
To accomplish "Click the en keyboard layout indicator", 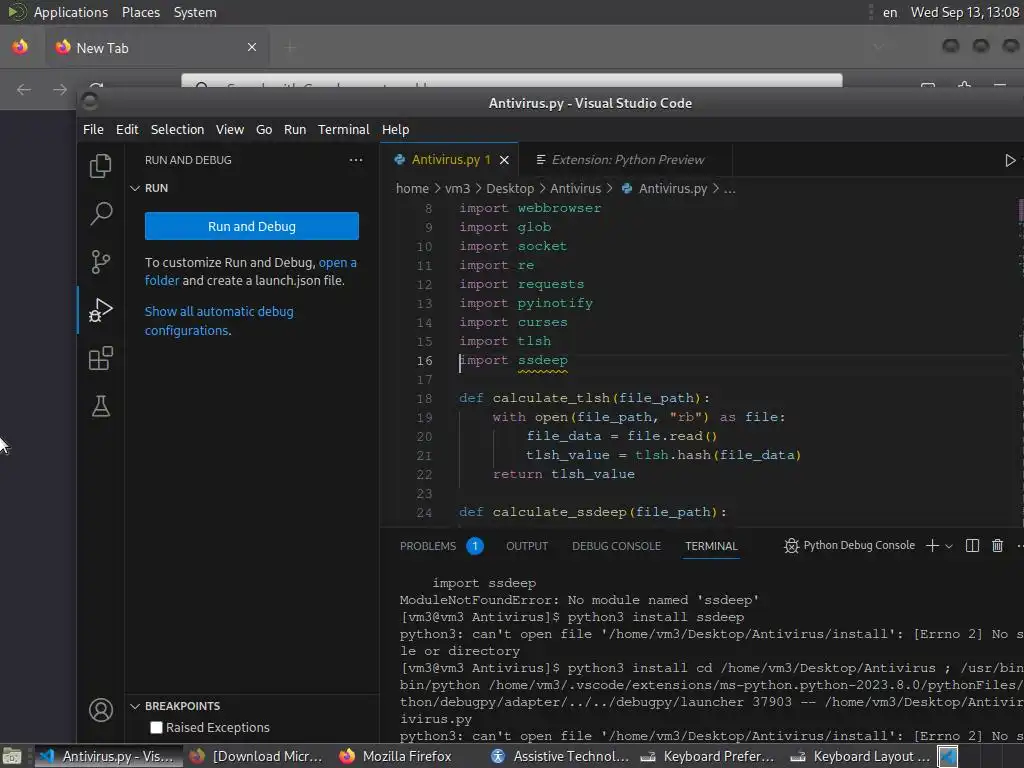I will coord(889,12).
